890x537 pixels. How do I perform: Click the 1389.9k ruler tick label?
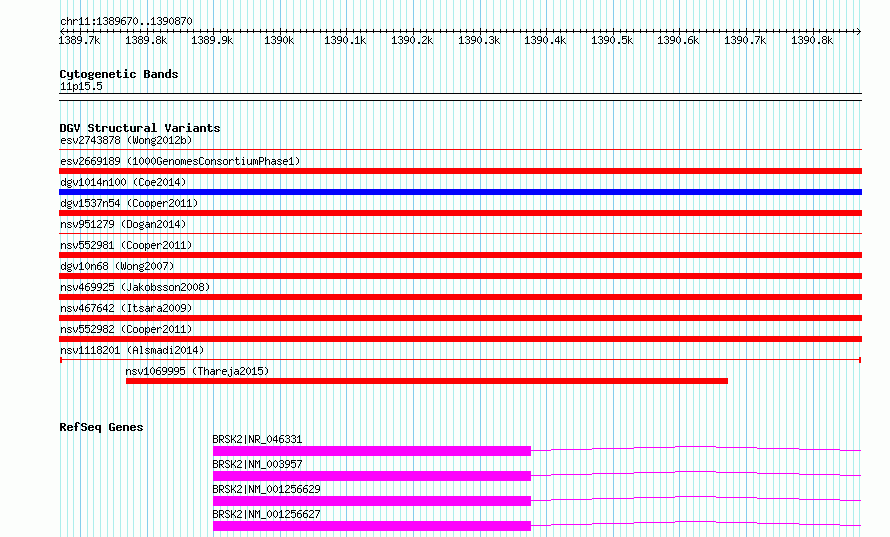(x=212, y=40)
